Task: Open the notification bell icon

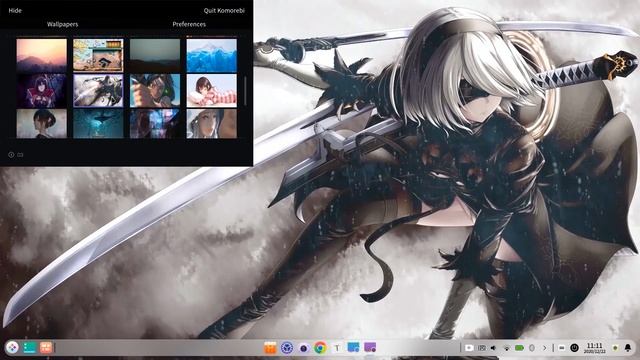Action: coord(628,348)
